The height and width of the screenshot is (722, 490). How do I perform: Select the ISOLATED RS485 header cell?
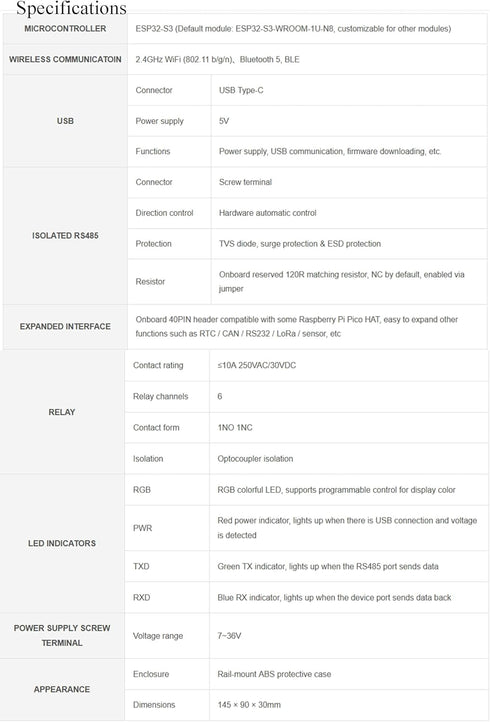click(65, 236)
